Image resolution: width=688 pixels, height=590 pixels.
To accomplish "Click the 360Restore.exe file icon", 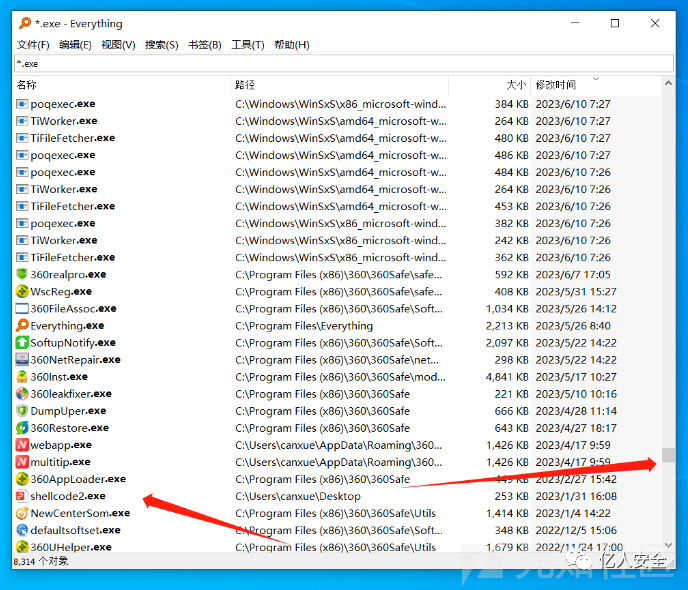I will [x=22, y=428].
